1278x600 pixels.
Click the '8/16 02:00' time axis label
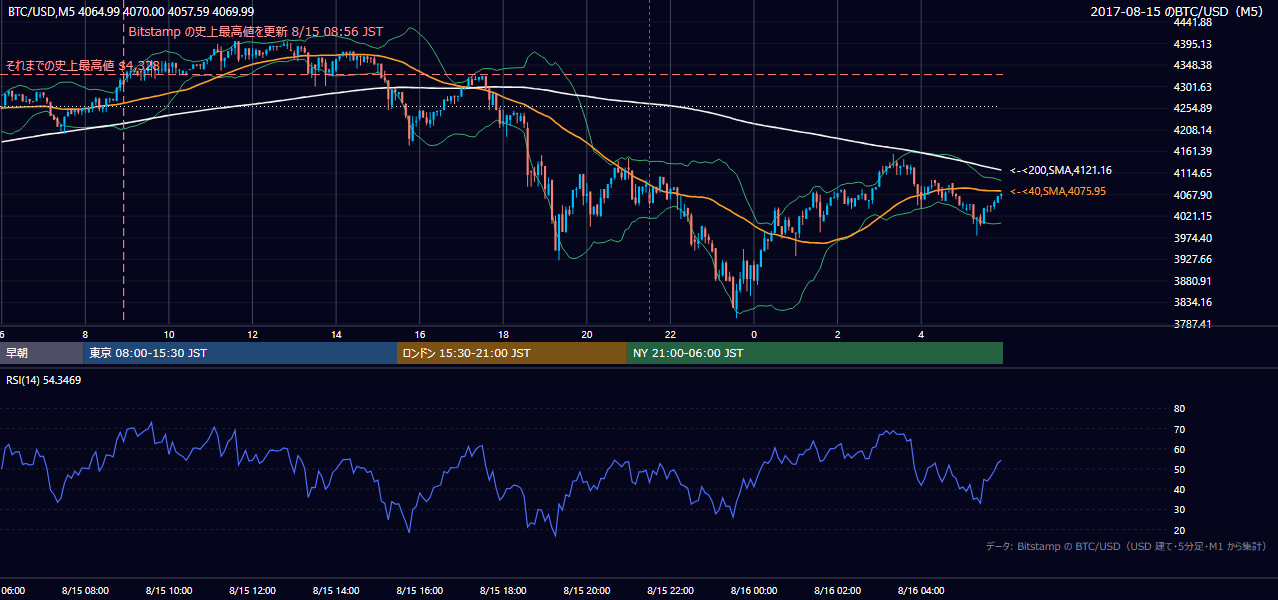click(837, 591)
